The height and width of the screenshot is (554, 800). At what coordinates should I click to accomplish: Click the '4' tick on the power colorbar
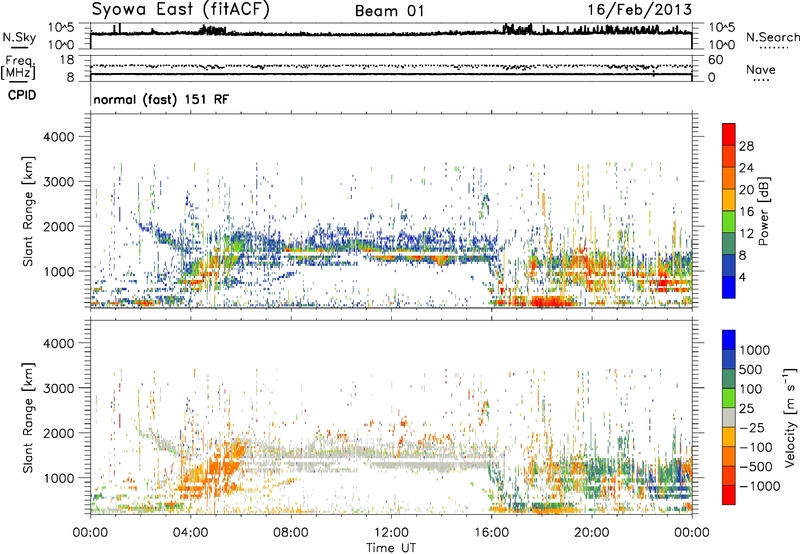tap(742, 277)
